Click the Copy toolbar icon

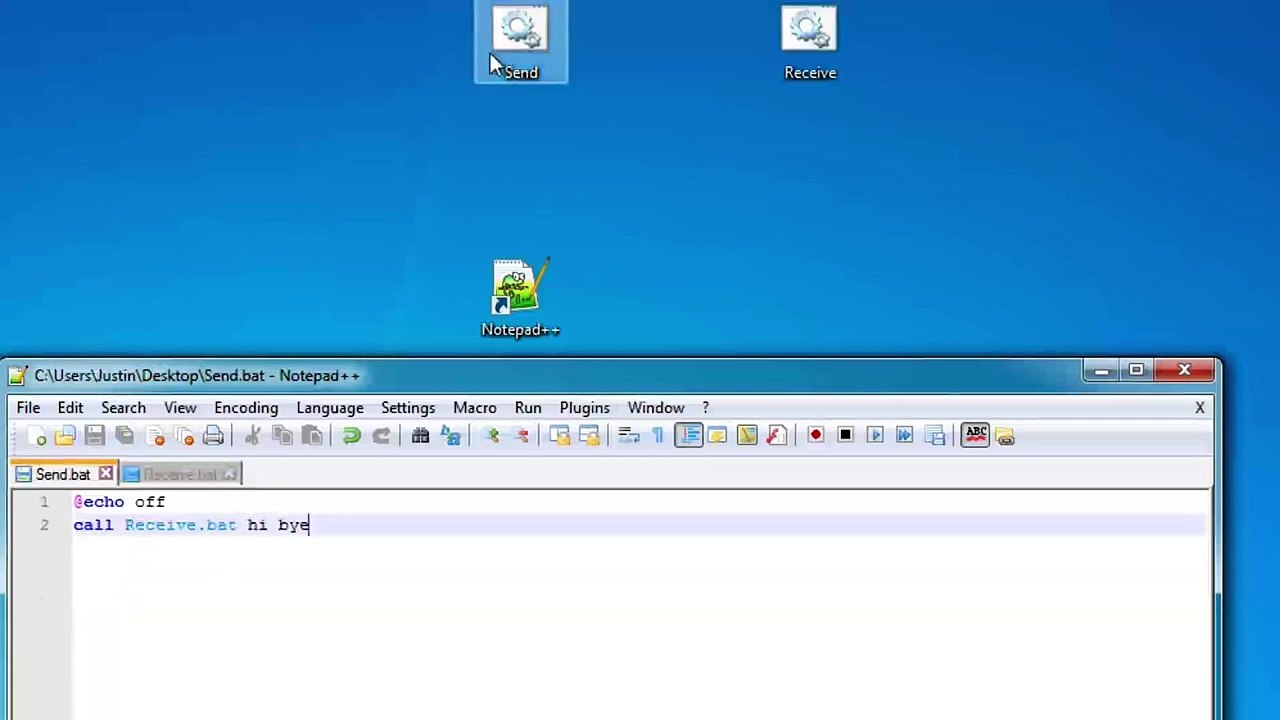point(282,436)
